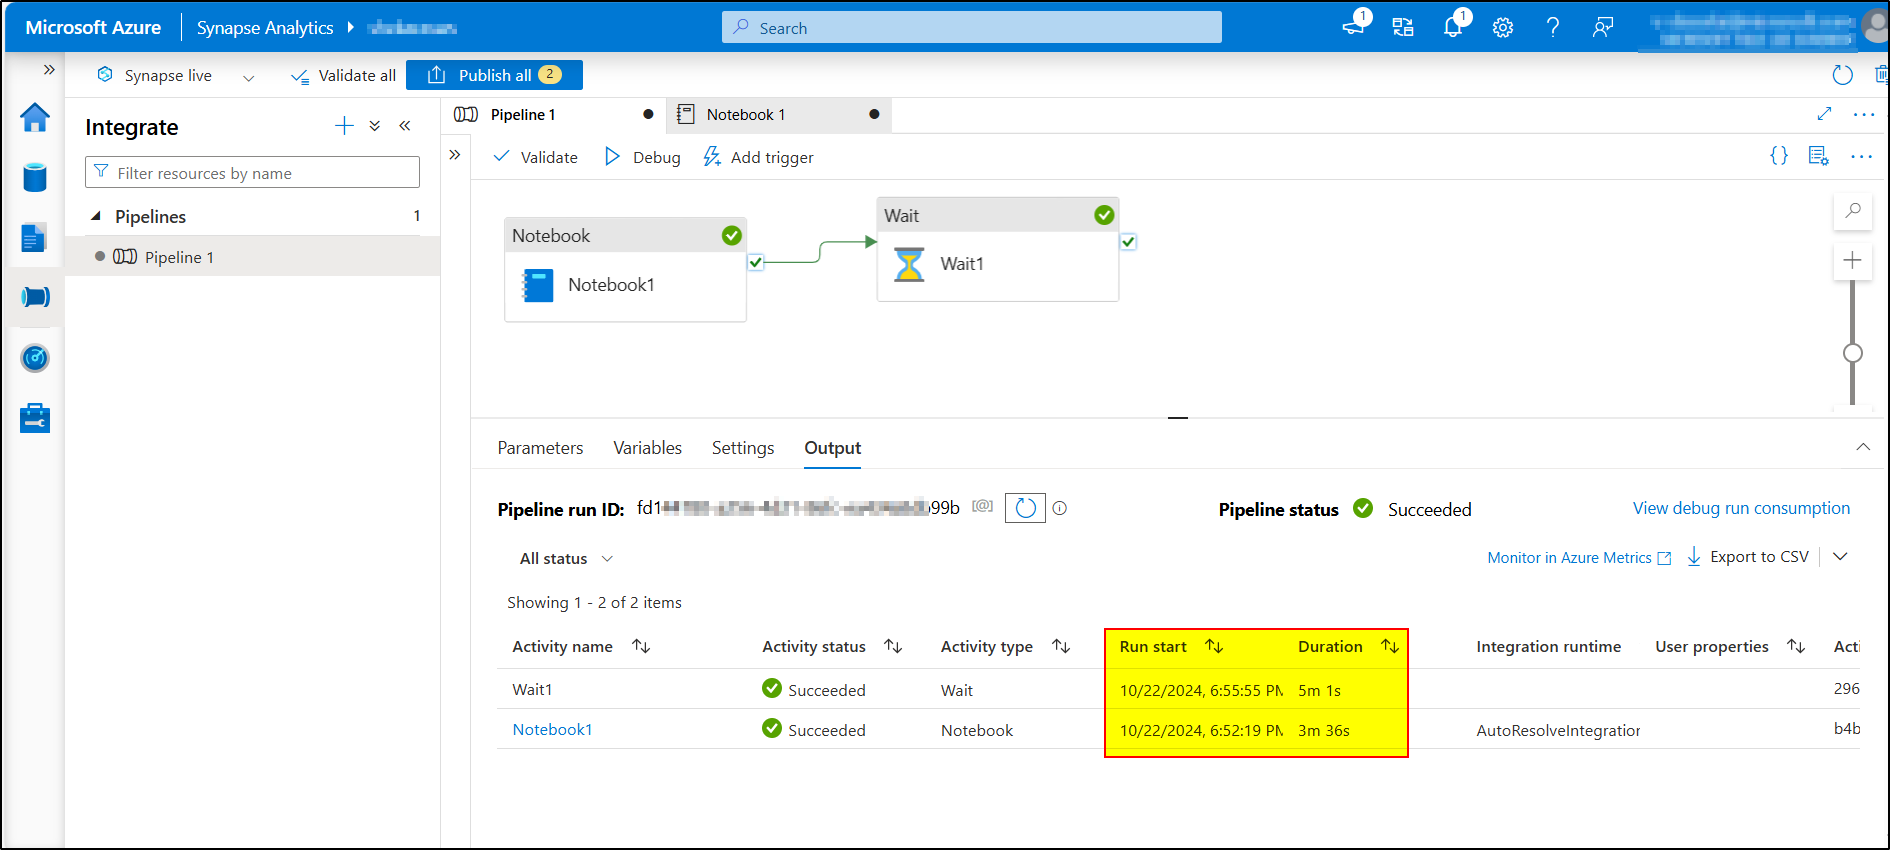This screenshot has width=1890, height=850.
Task: Sort by Duration column
Action: coord(1390,647)
